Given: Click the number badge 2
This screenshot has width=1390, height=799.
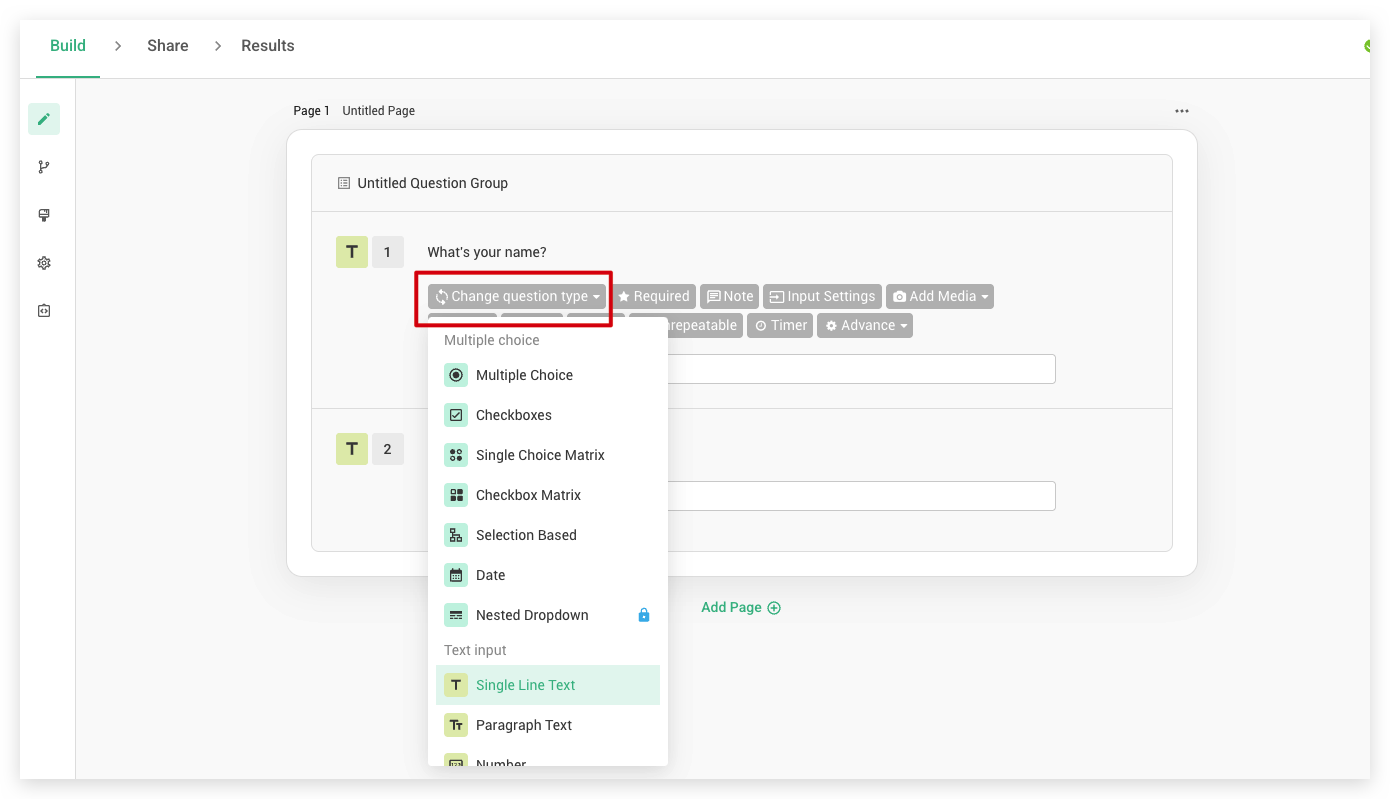Looking at the screenshot, I should (x=388, y=449).
